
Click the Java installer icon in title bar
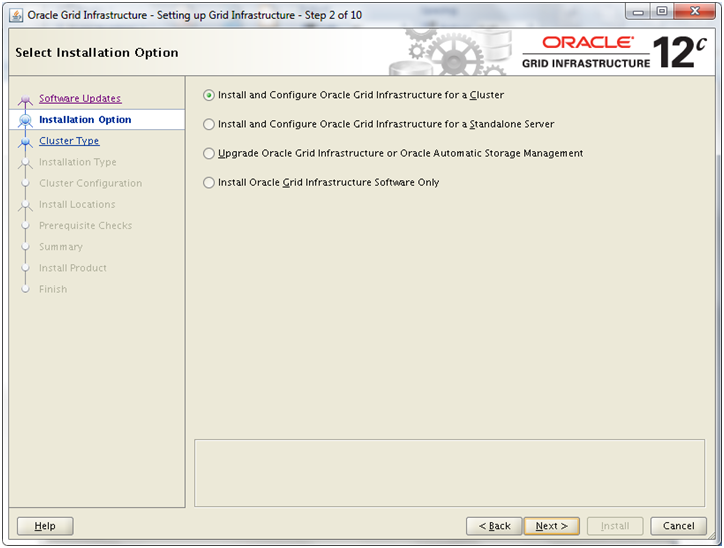click(x=16, y=15)
